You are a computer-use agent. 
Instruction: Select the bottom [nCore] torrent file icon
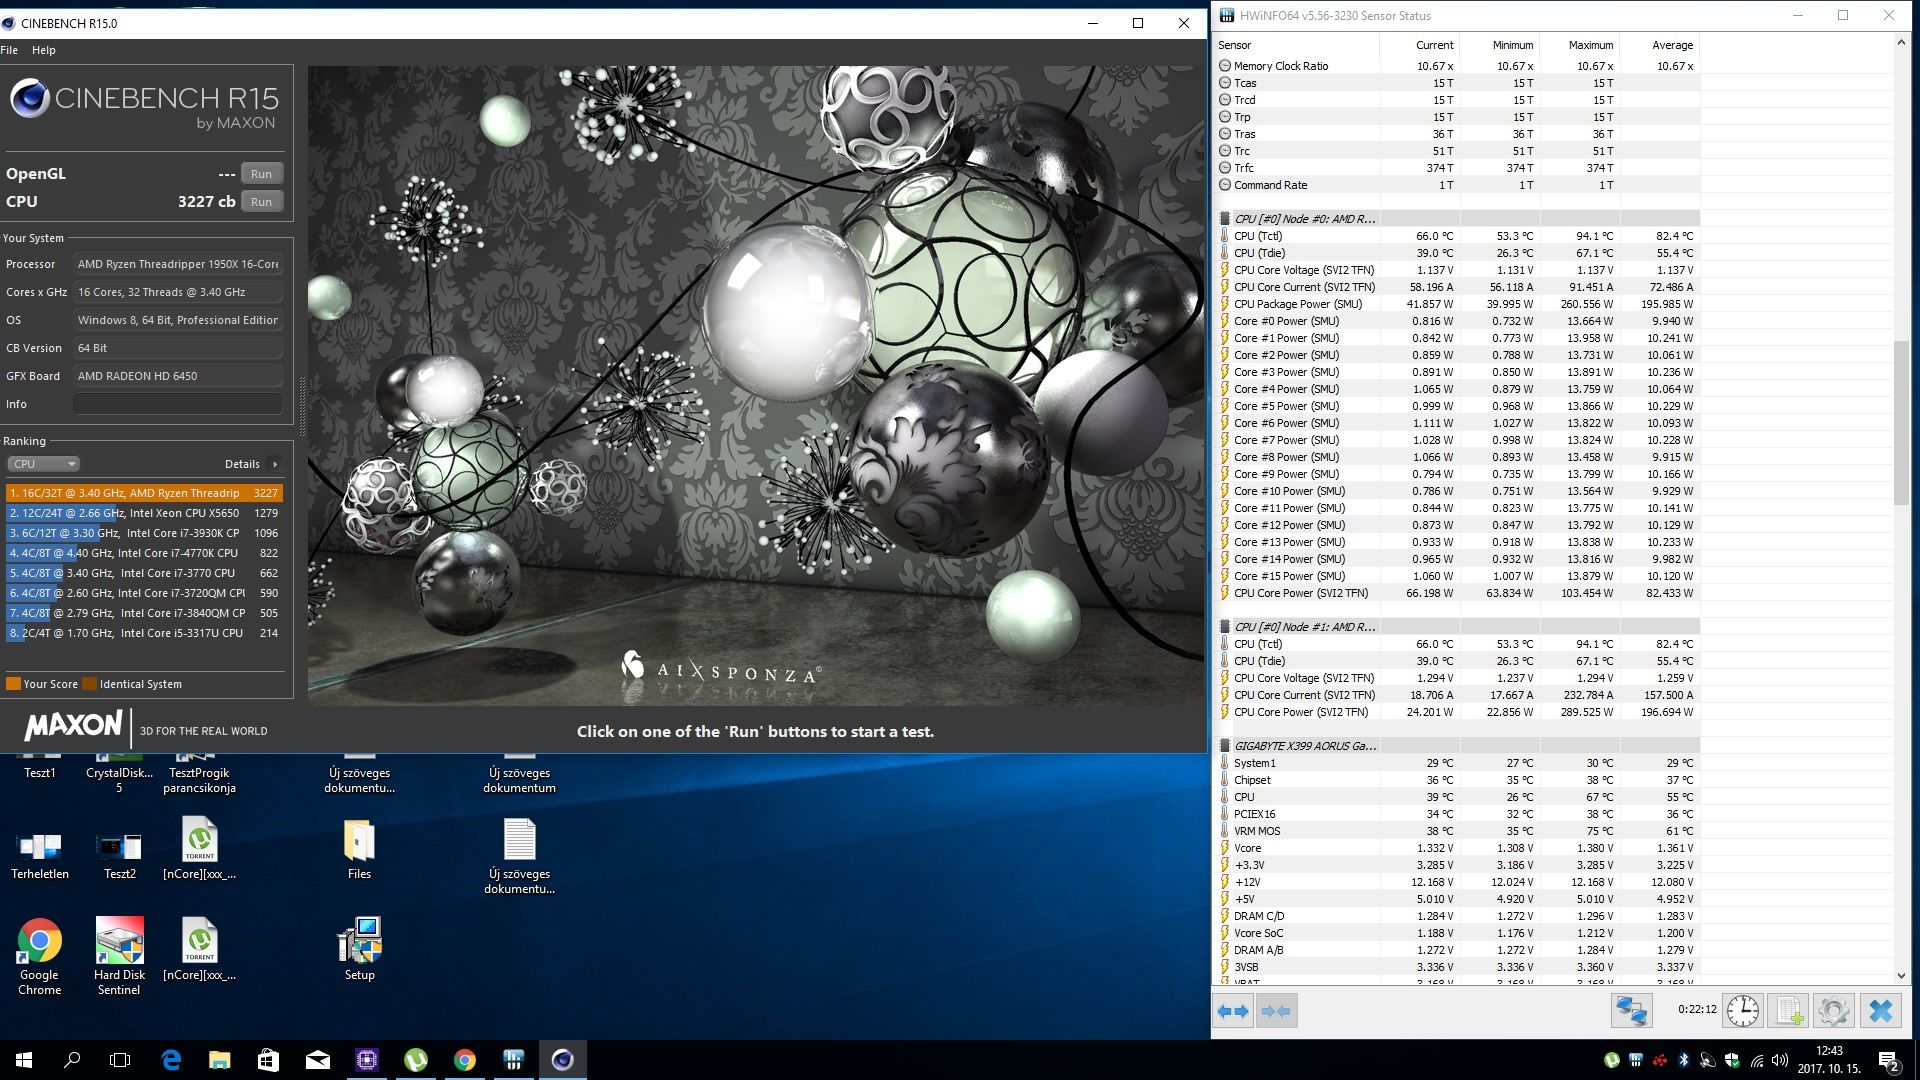coord(199,949)
